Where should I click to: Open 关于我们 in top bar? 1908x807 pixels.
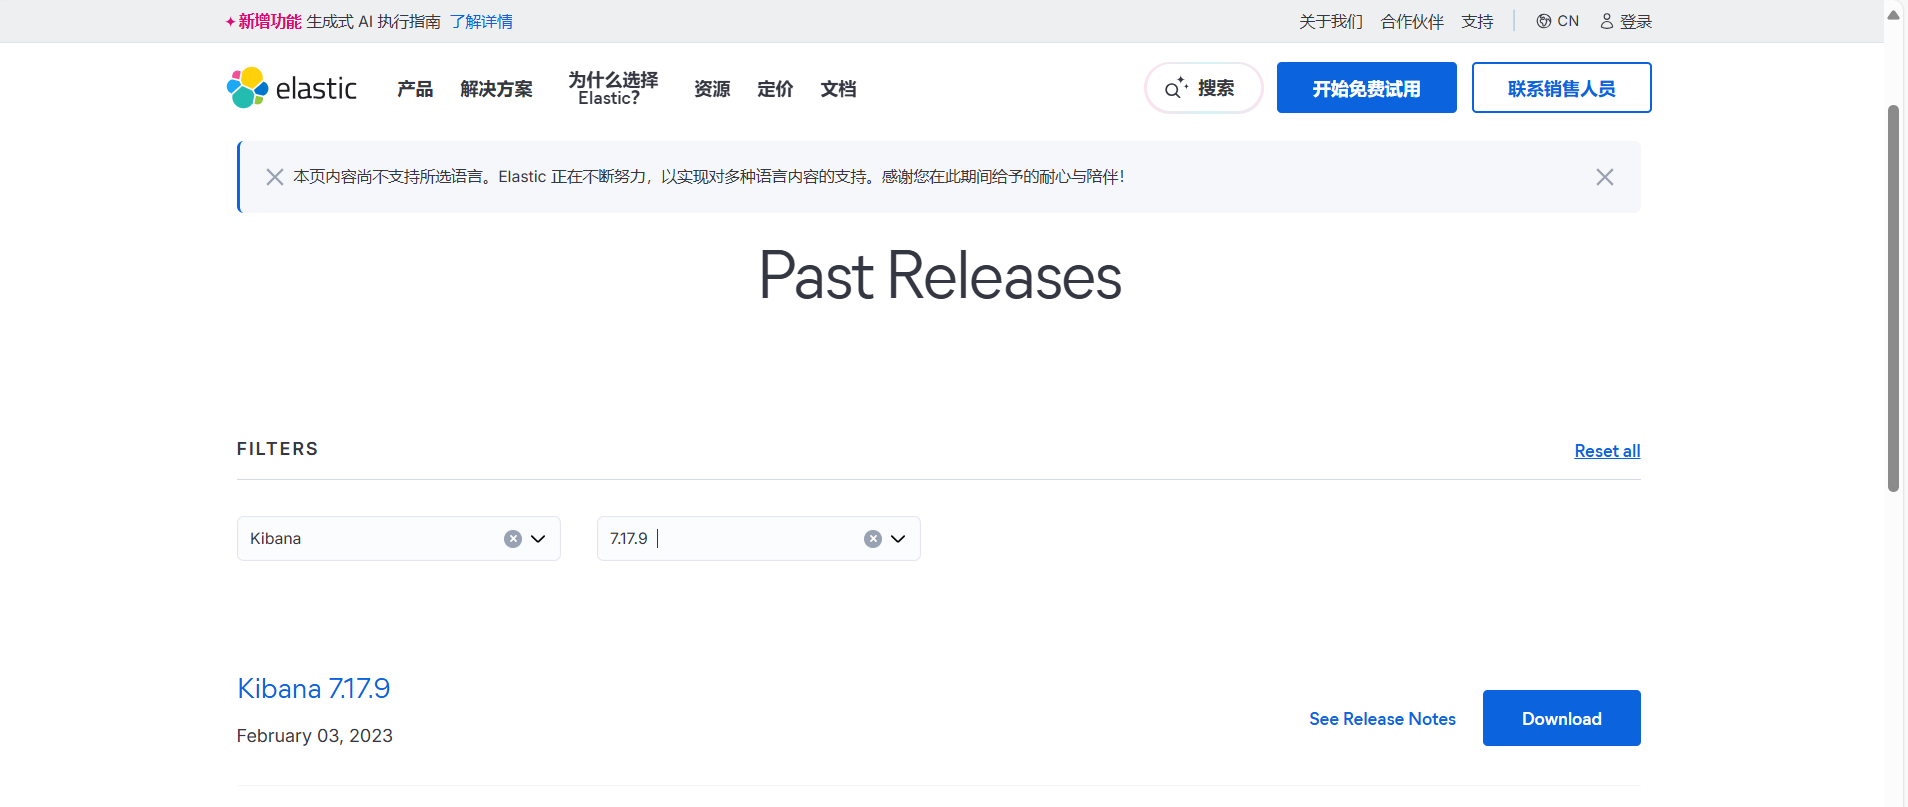pos(1331,21)
